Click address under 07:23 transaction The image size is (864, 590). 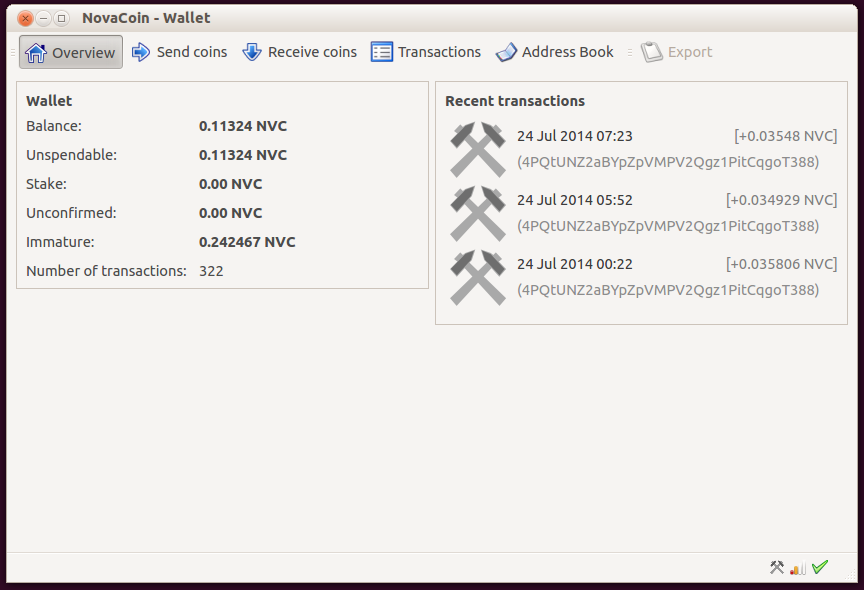coord(668,162)
